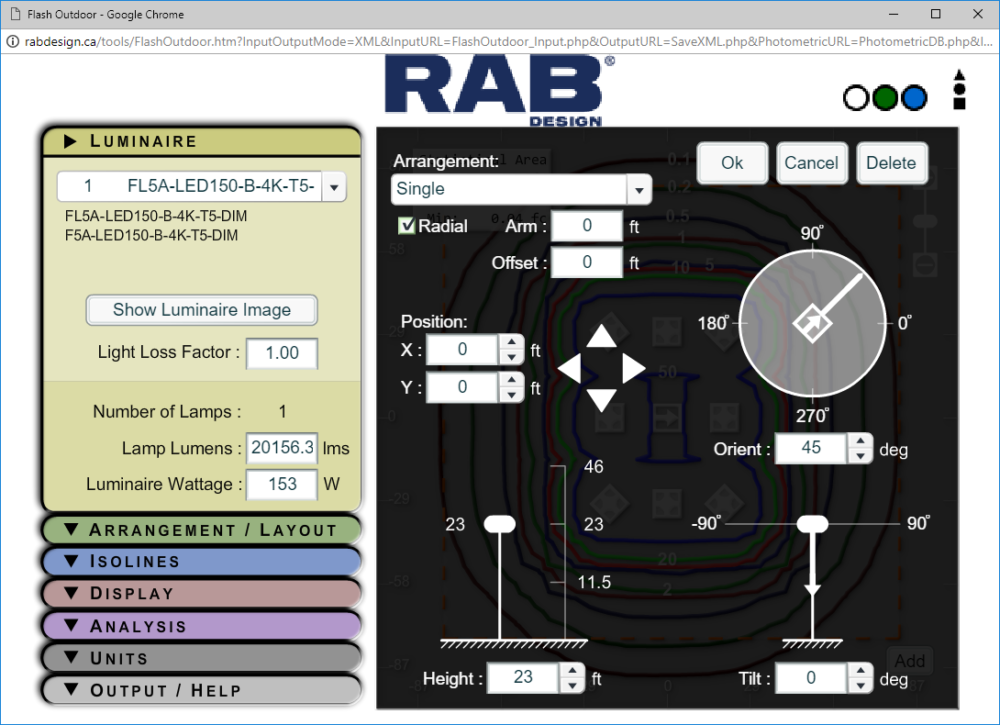Open the Analysis section

201,626
